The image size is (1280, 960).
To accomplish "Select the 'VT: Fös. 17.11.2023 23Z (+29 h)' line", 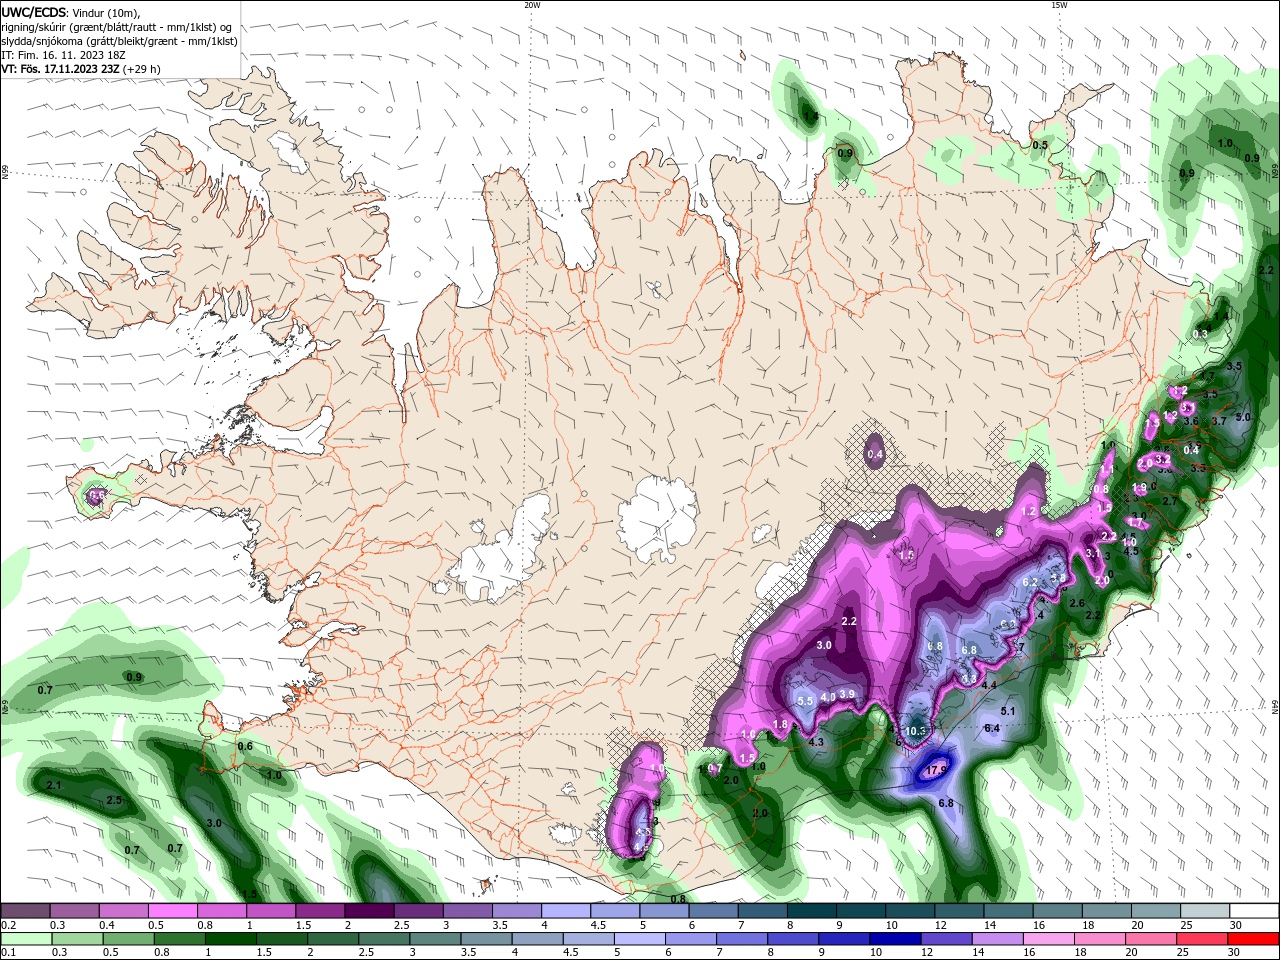I will click(x=80, y=69).
